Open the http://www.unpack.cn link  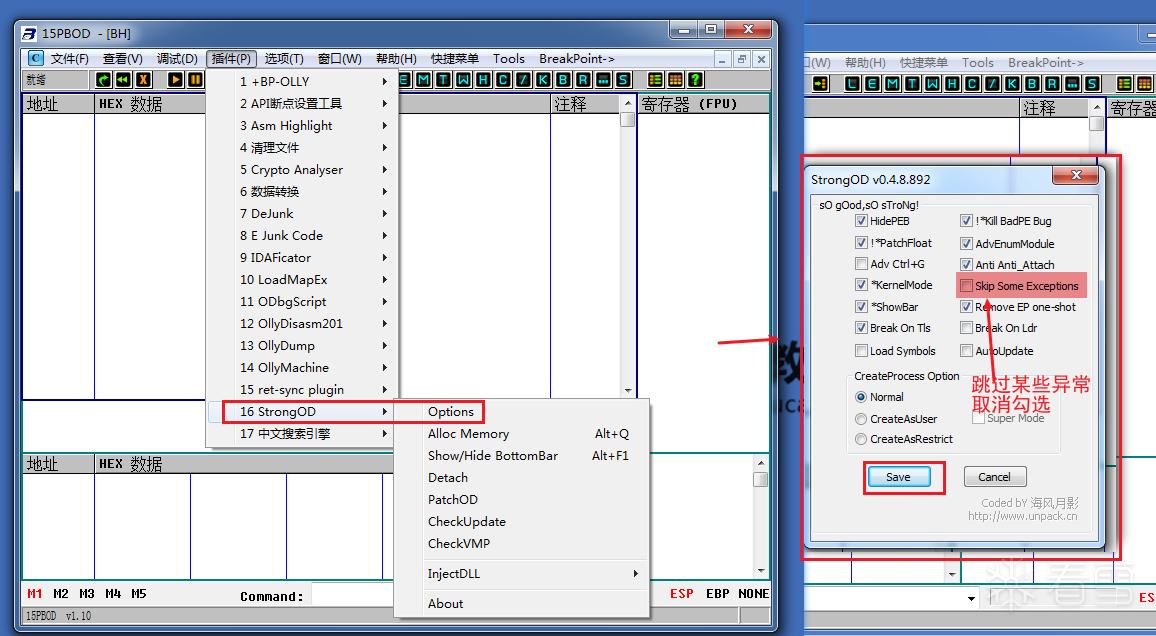pos(1023,516)
